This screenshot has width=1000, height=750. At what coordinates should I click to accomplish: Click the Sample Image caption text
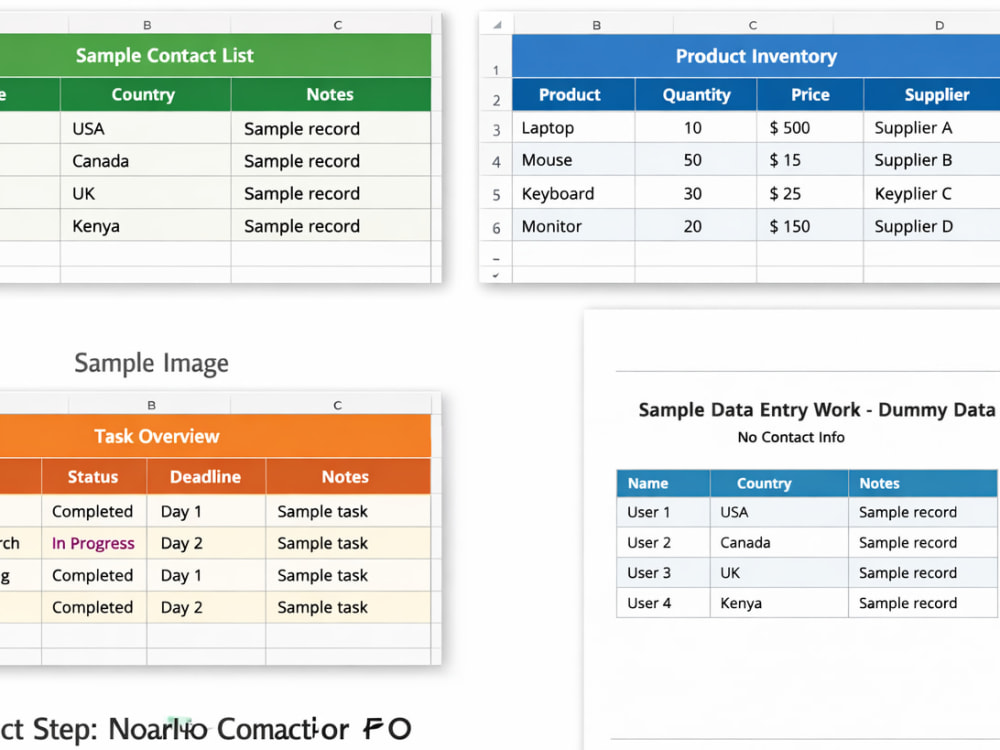(x=151, y=363)
